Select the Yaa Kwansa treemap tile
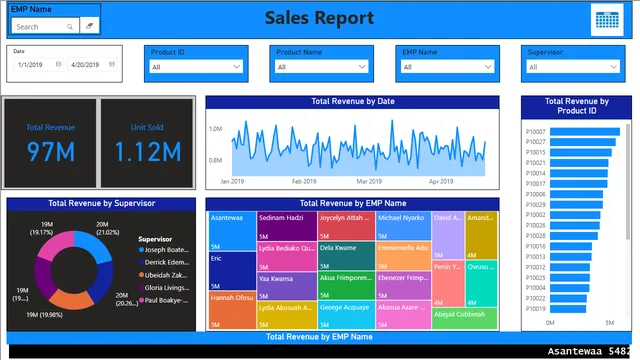 [x=287, y=286]
